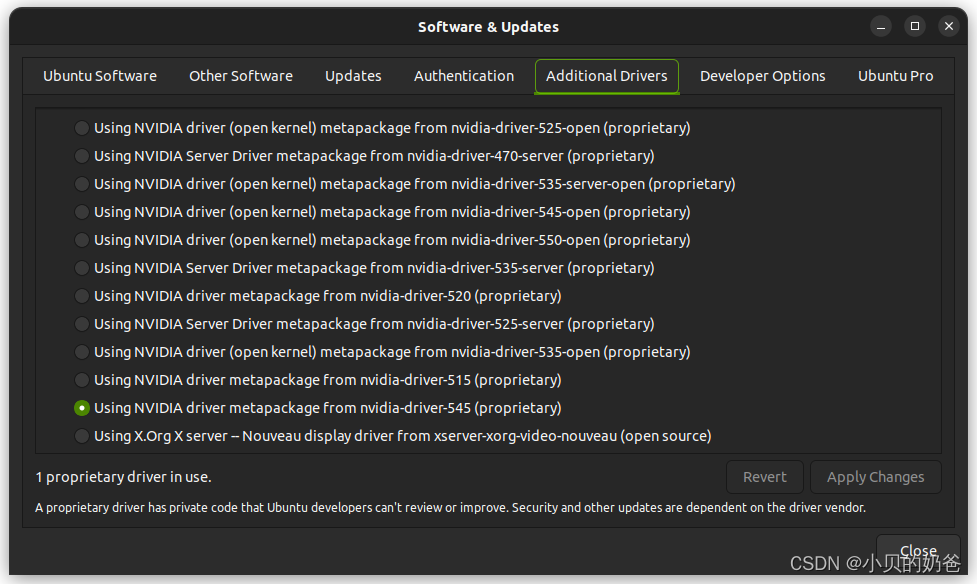This screenshot has height=584, width=977.
Task: Open the Ubuntu Software tab
Action: pos(100,76)
